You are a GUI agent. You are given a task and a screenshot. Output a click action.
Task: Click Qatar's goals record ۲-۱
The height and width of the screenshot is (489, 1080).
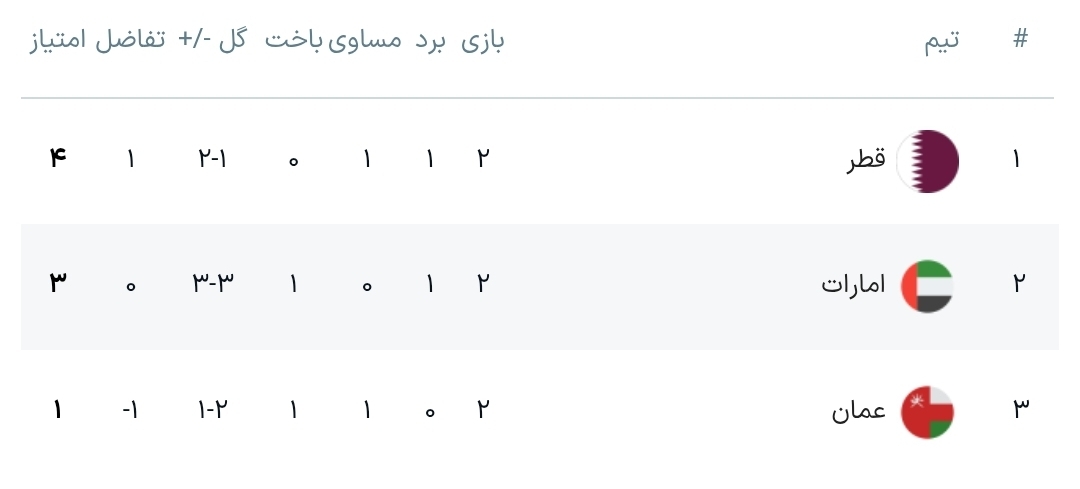pyautogui.click(x=213, y=159)
